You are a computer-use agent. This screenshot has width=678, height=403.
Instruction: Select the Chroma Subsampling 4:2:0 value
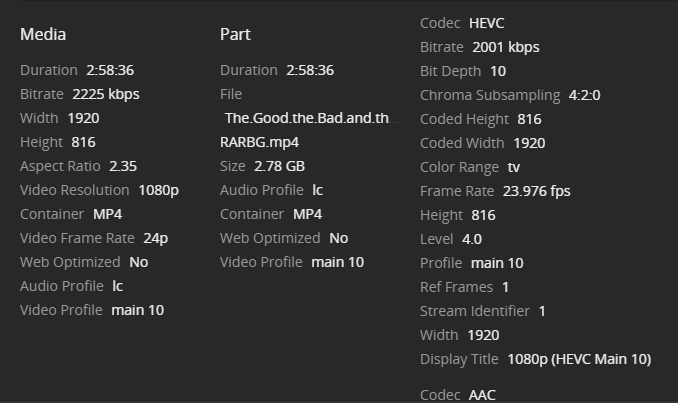pyautogui.click(x=584, y=95)
